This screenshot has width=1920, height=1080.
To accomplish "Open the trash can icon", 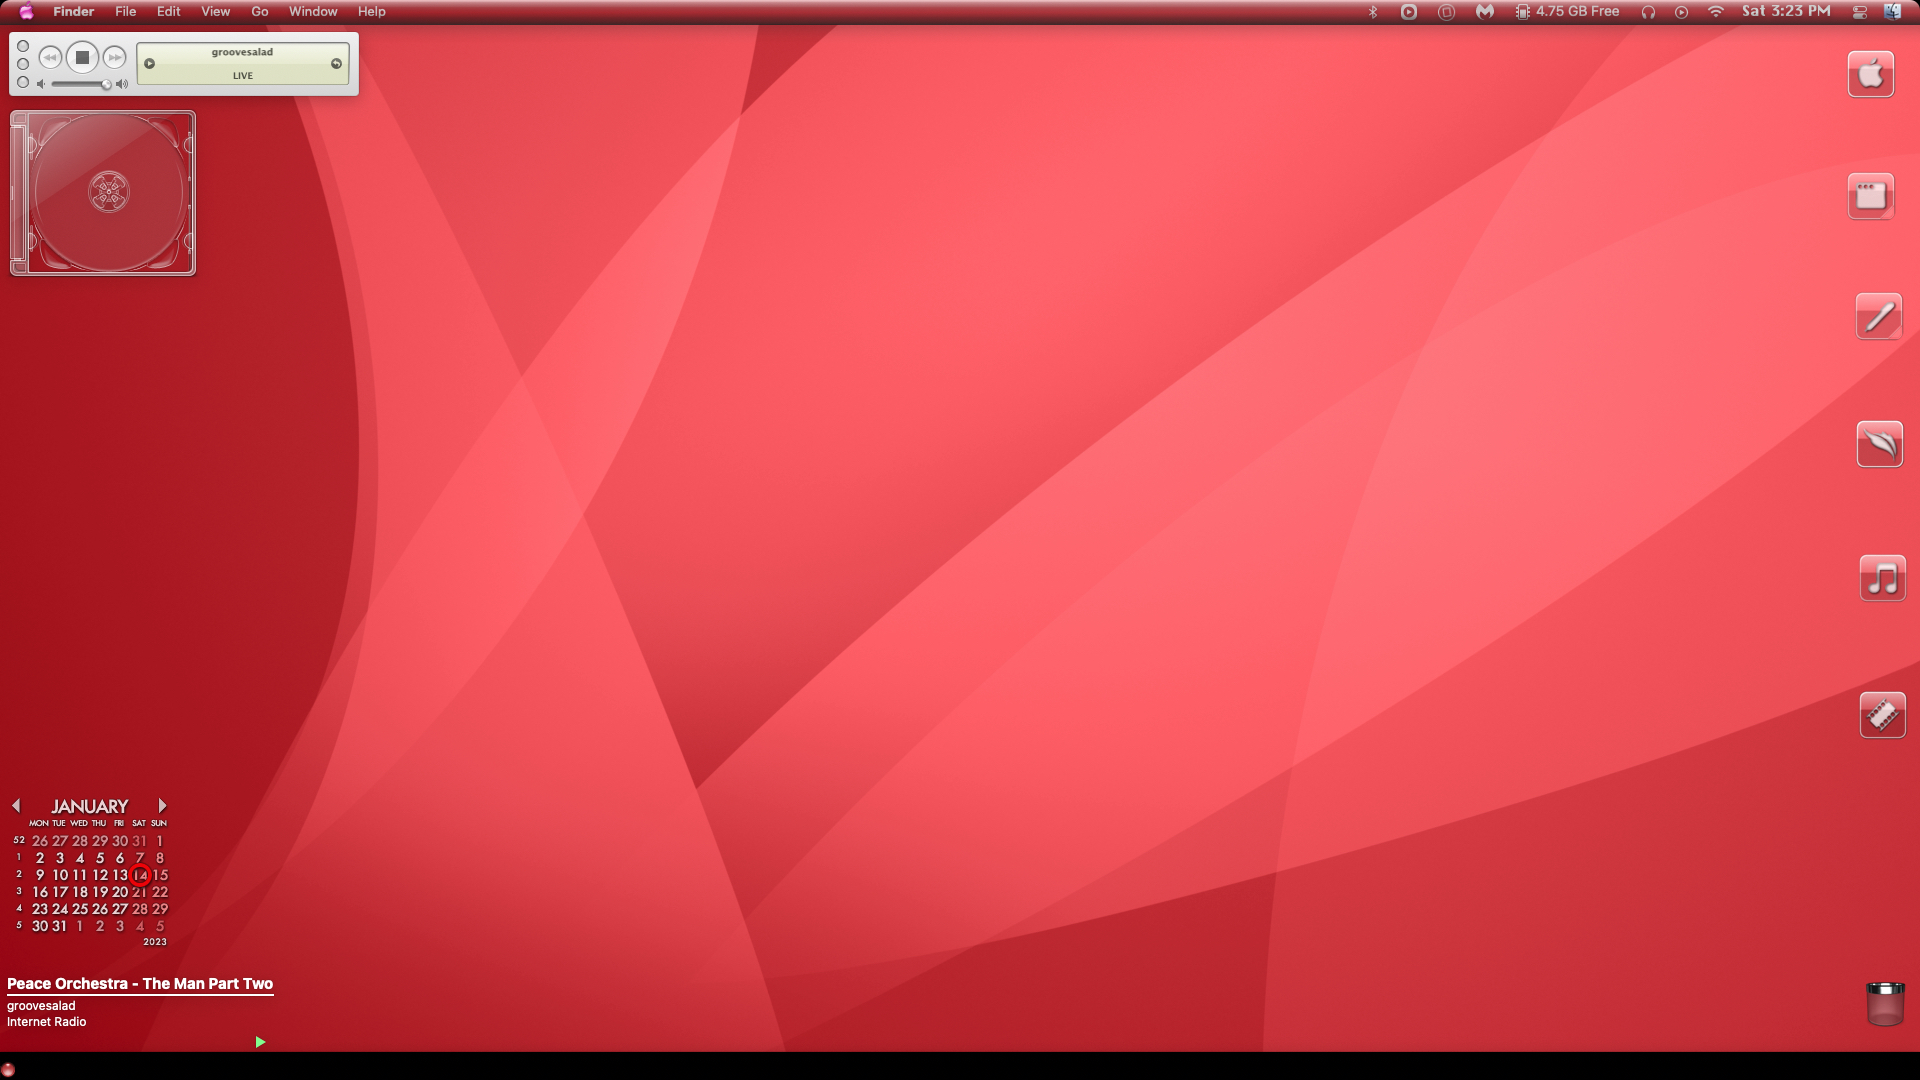I will (1885, 1004).
